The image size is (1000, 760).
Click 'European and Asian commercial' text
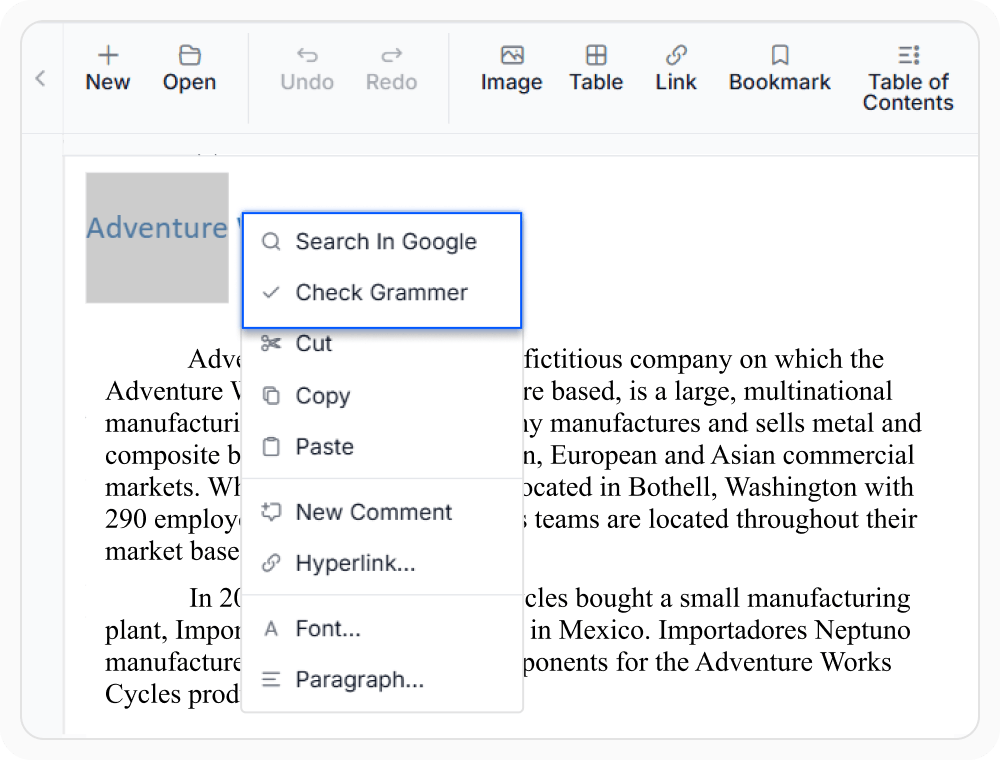pyautogui.click(x=732, y=456)
